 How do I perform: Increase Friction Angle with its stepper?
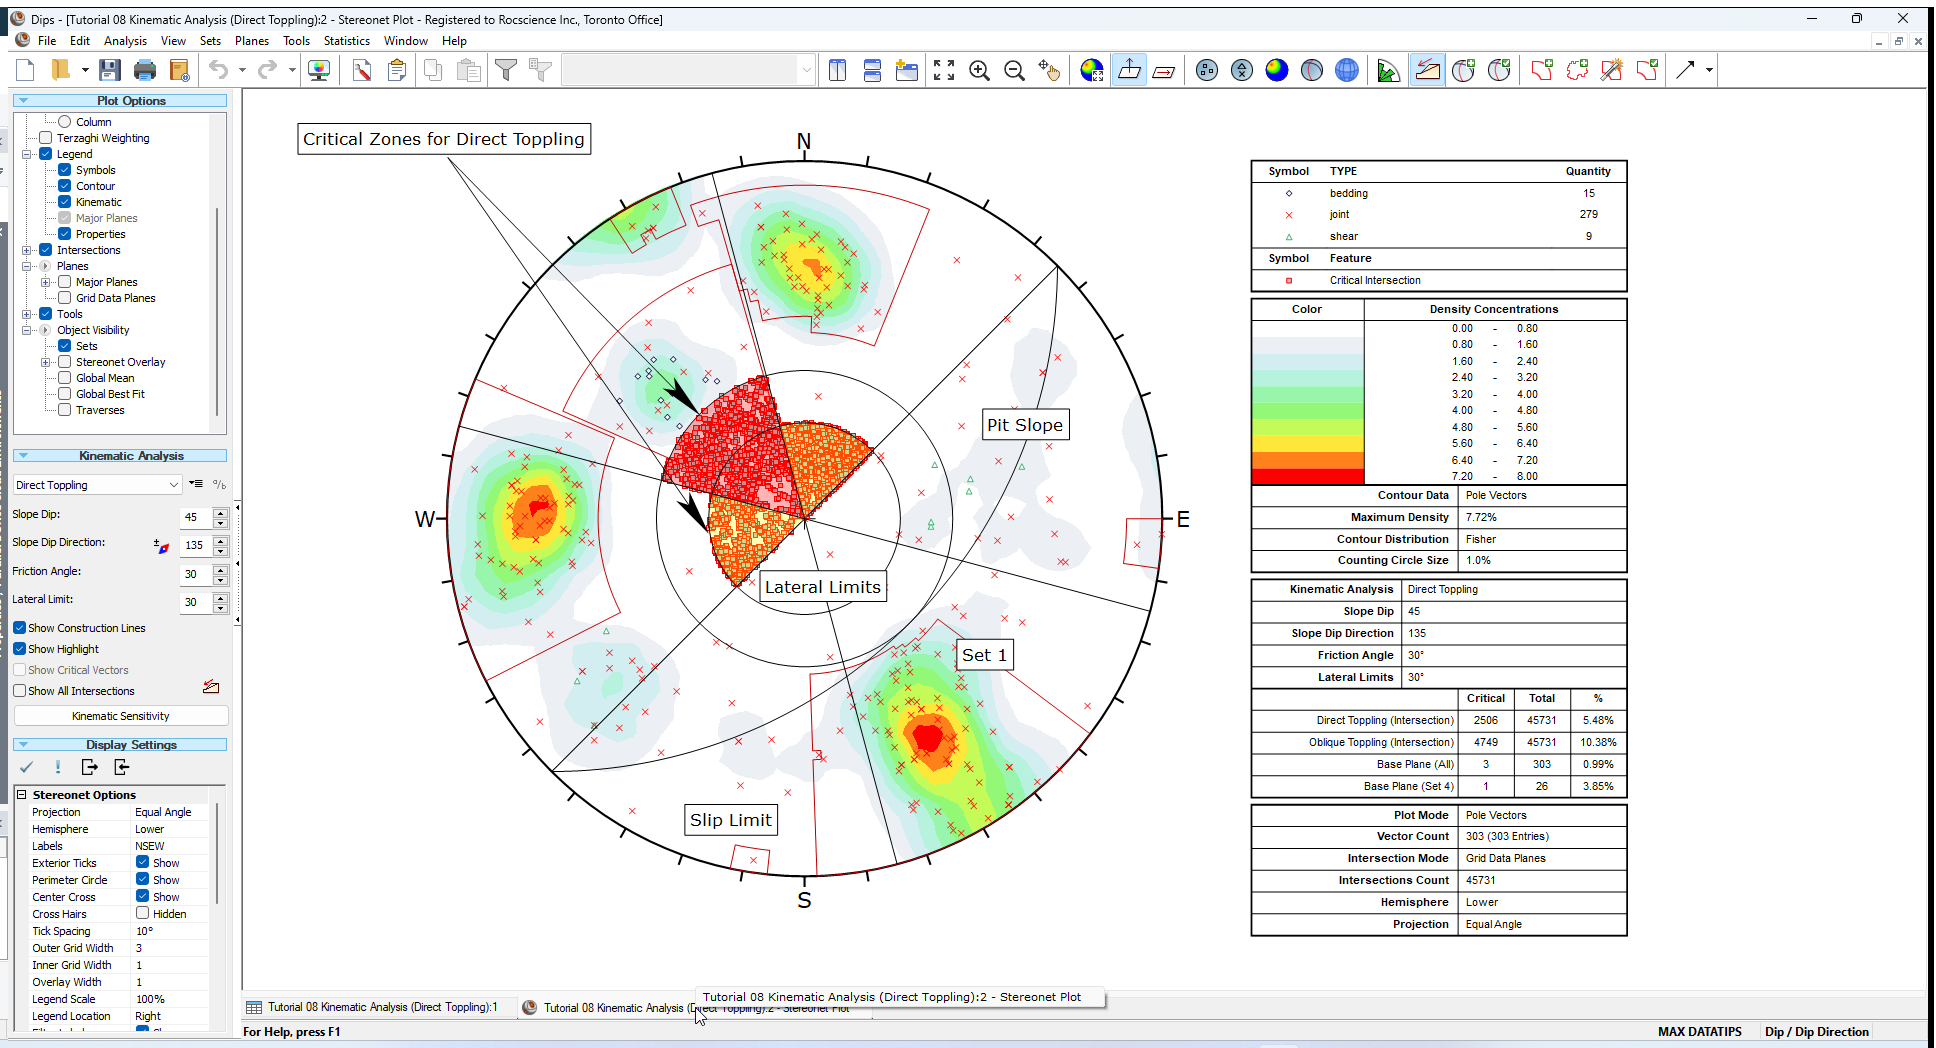(221, 570)
